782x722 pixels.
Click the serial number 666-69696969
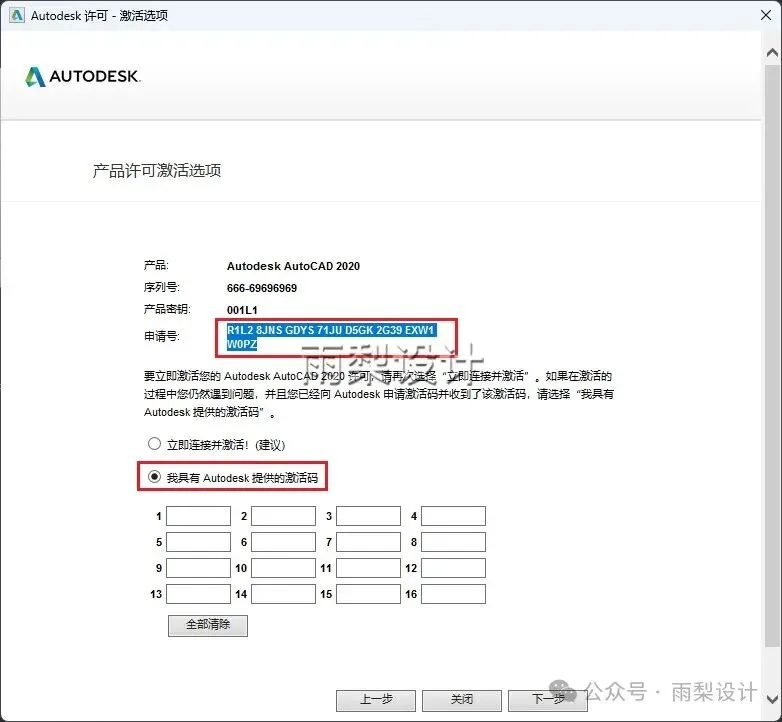pos(262,288)
